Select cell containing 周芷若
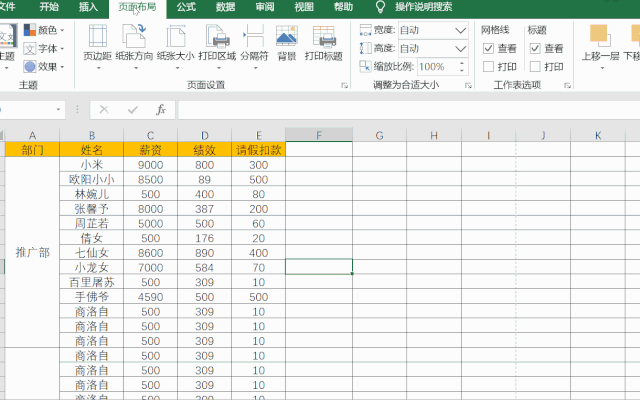 91,223
